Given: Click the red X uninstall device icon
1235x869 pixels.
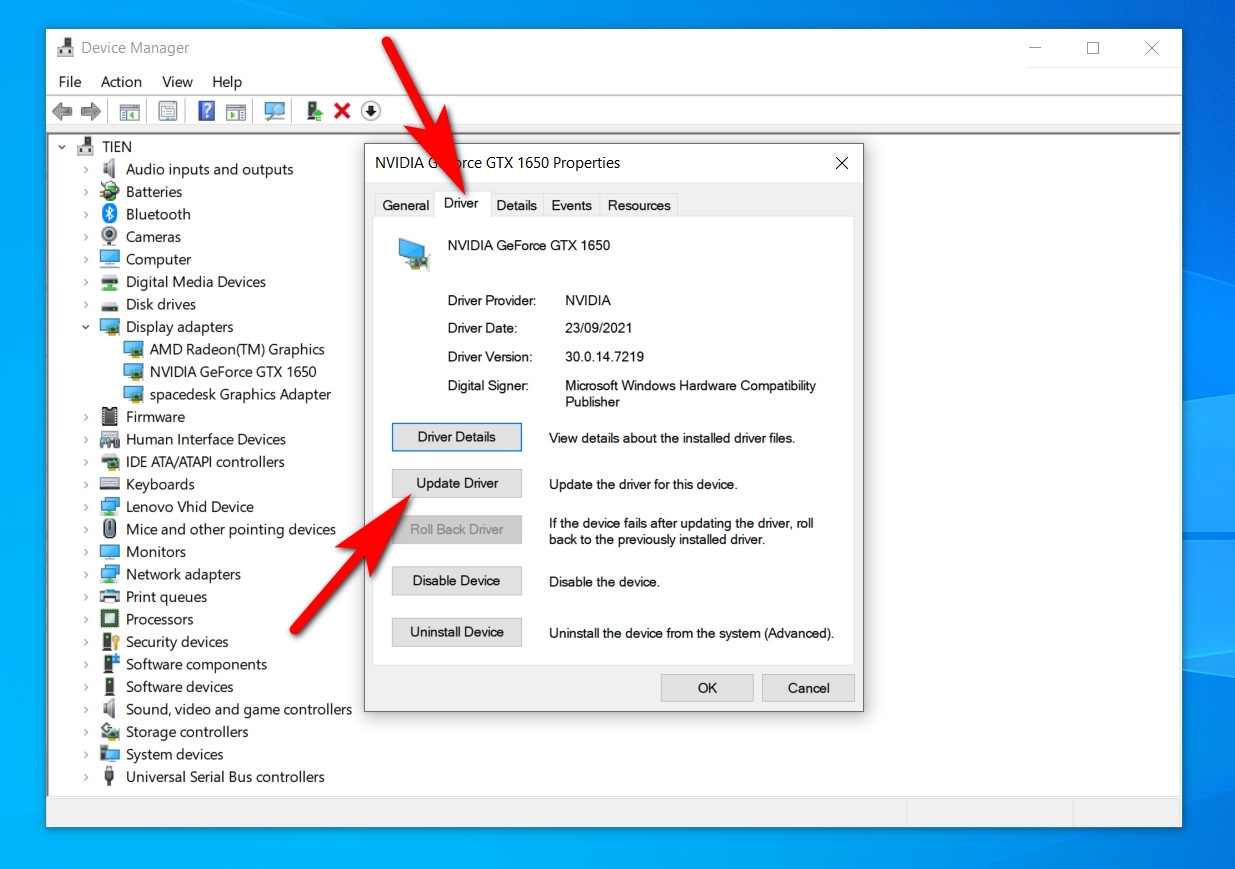Looking at the screenshot, I should [342, 111].
